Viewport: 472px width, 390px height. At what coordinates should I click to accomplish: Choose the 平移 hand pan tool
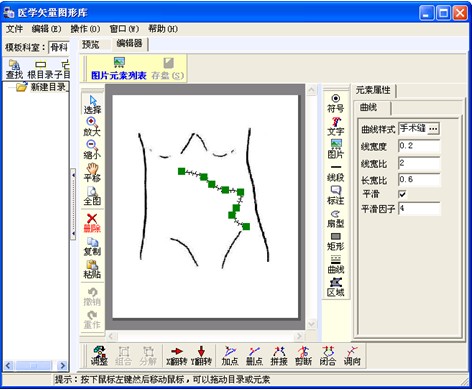[x=92, y=173]
